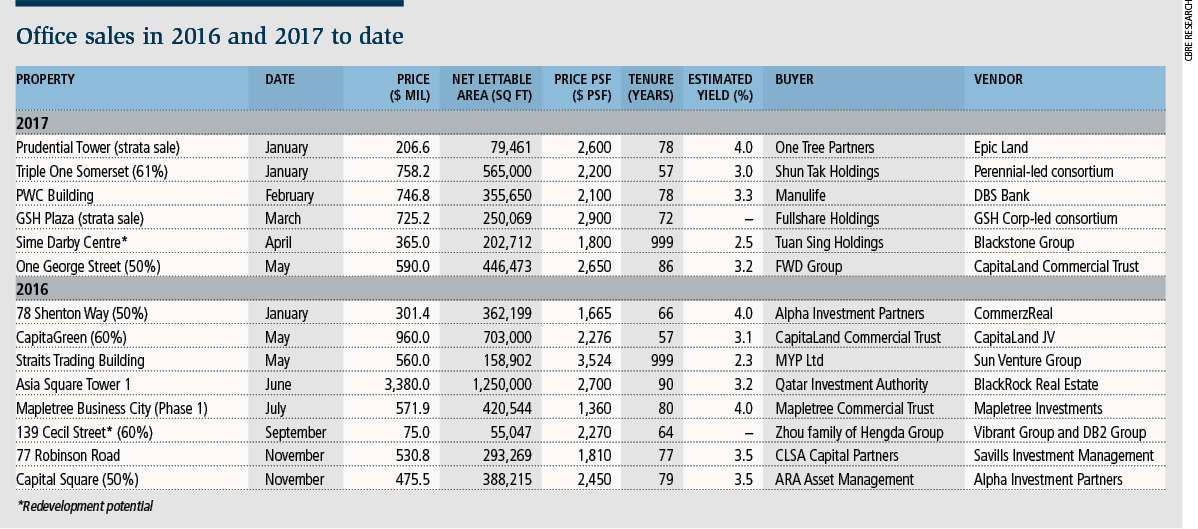Image resolution: width=1198 pixels, height=529 pixels.
Task: Click buyer 'CLSA Capital Partners'
Action: click(x=837, y=456)
